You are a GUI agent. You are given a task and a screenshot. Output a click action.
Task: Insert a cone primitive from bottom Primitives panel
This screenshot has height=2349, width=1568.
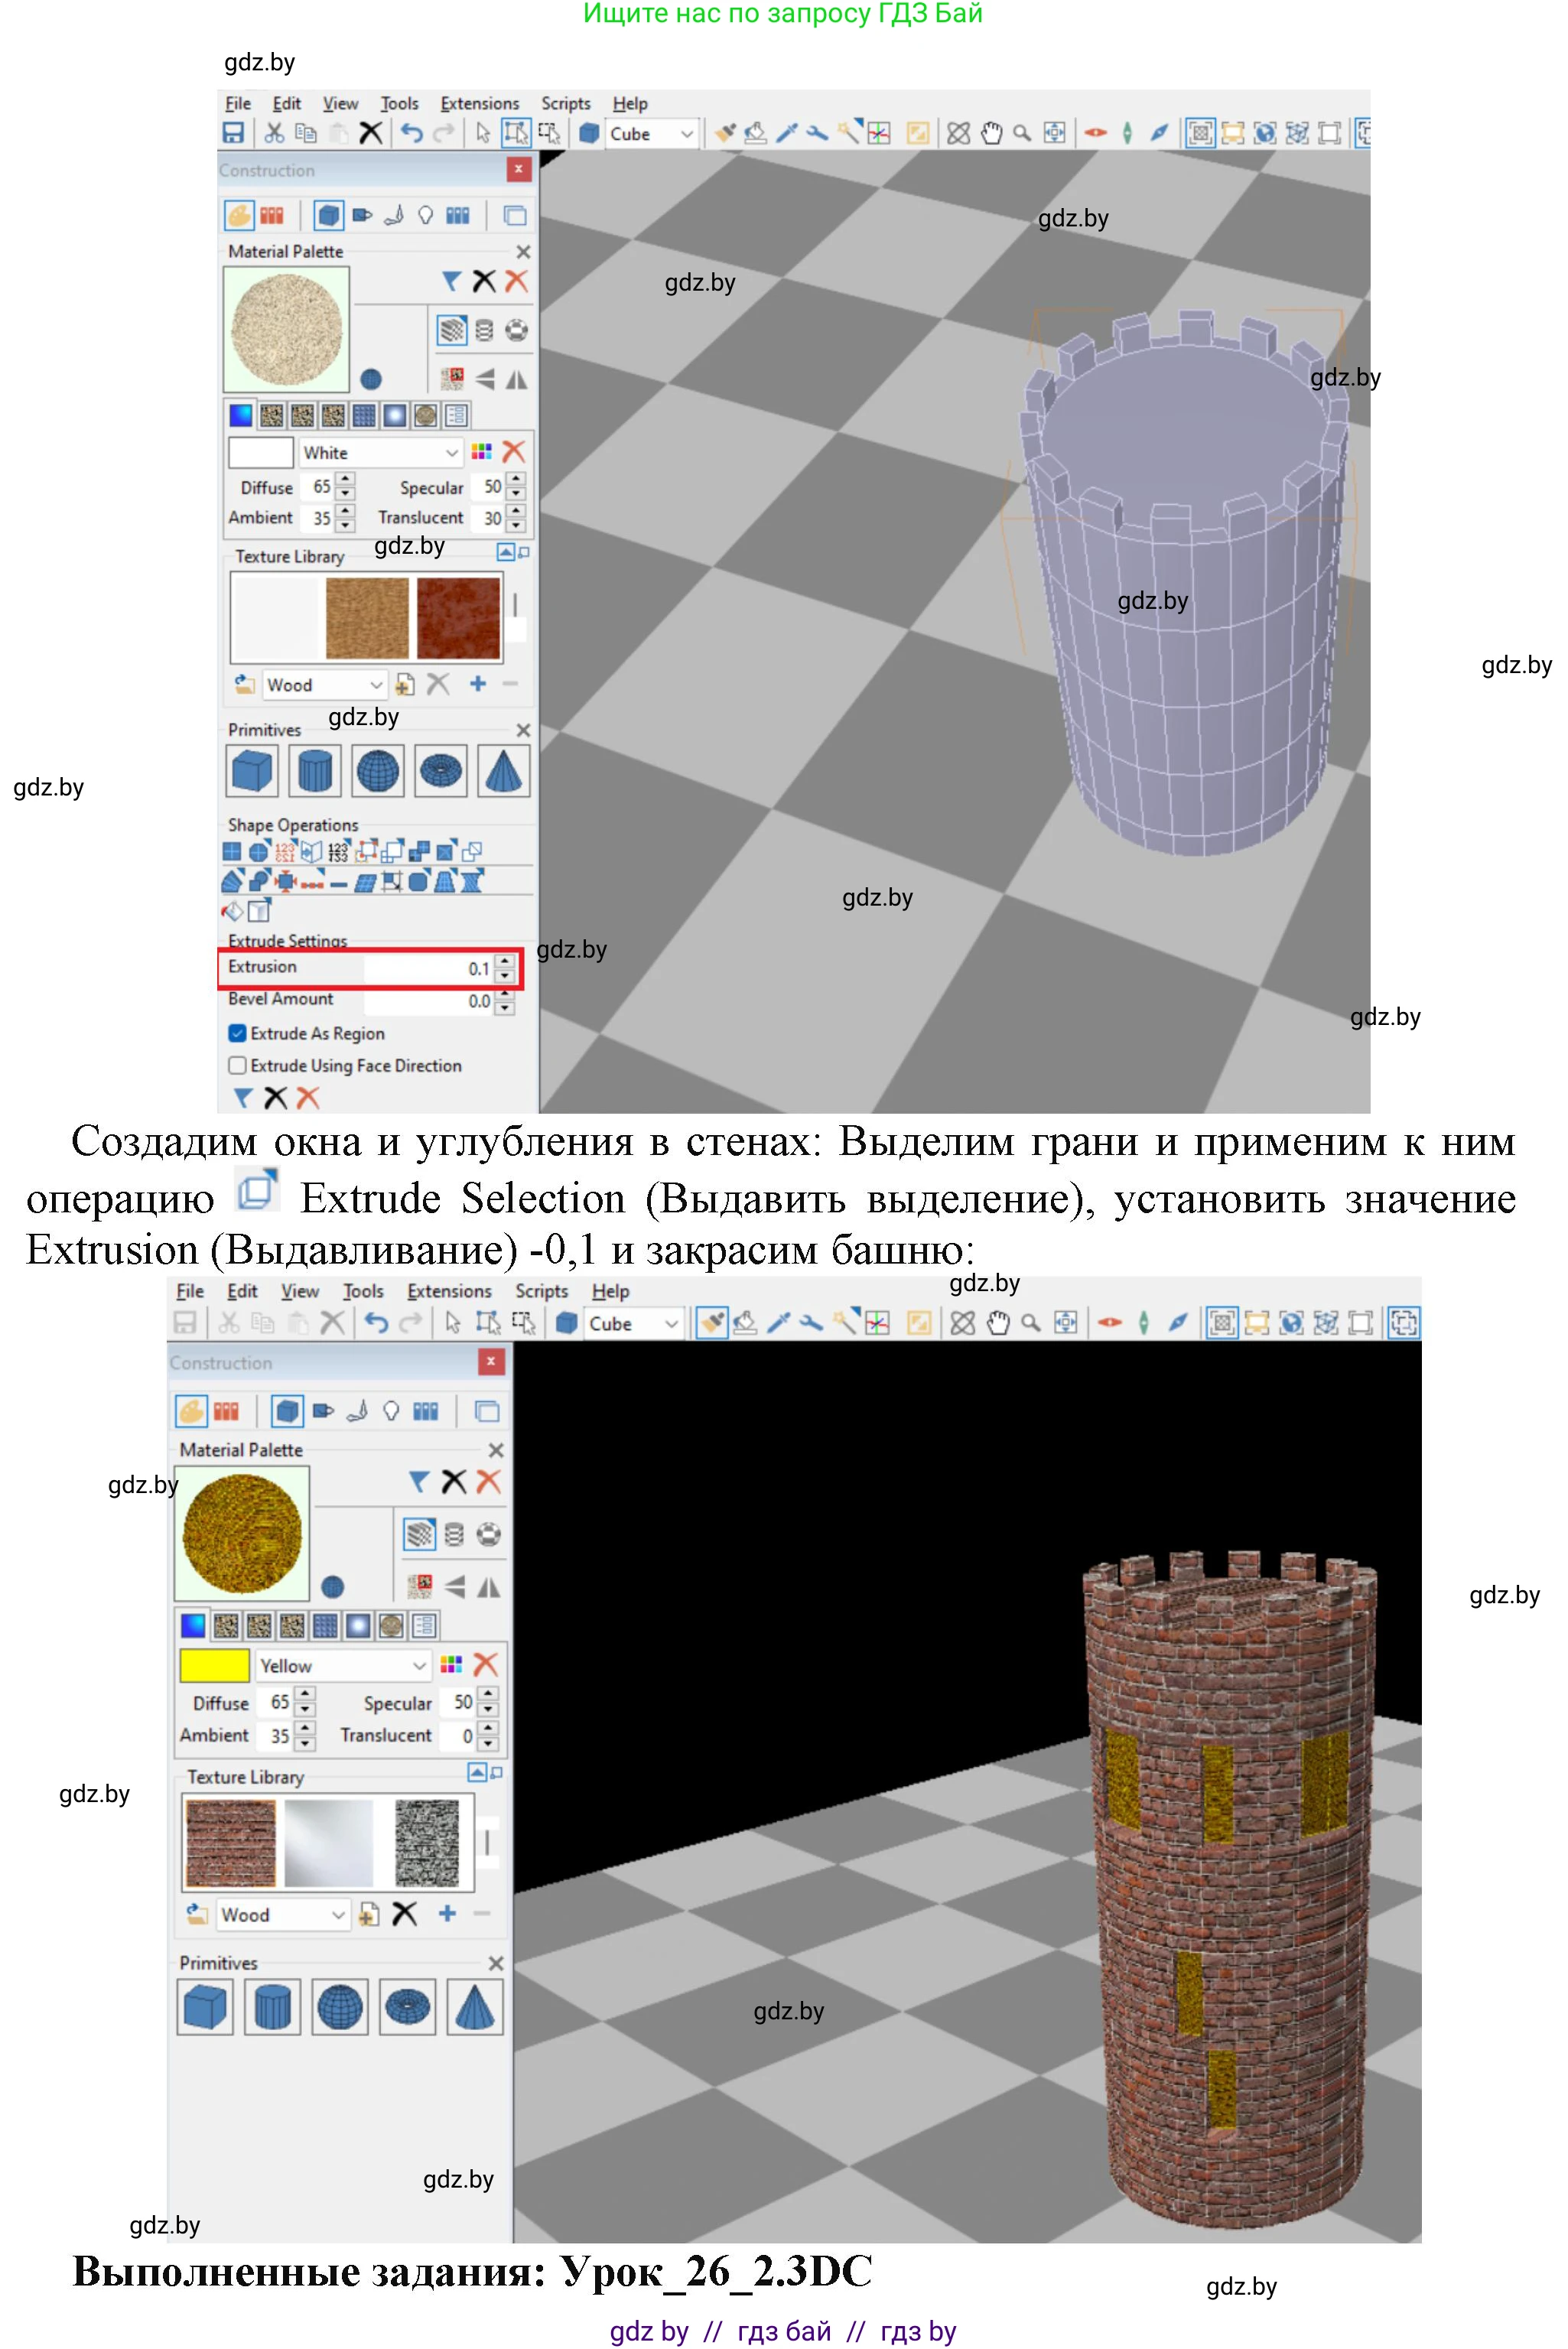tap(474, 2007)
